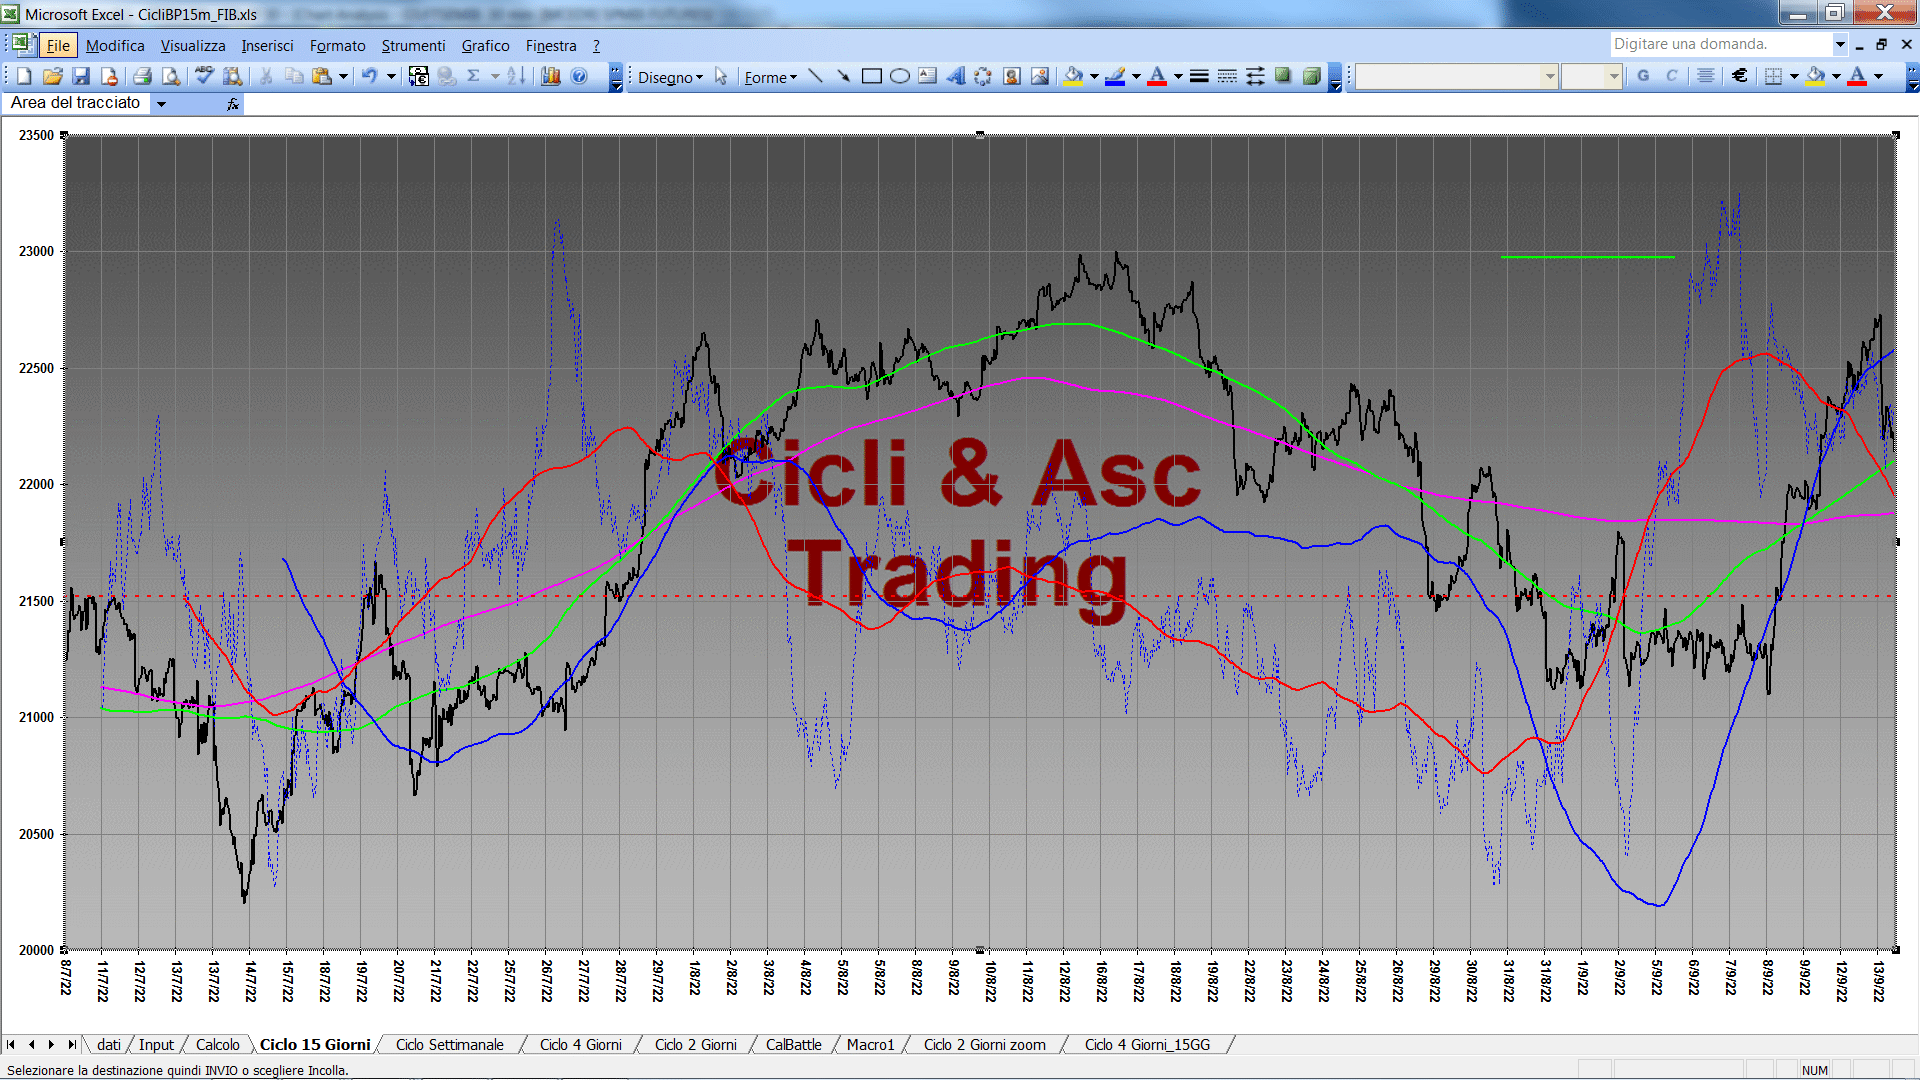Undo the last action
1920x1080 pixels.
pos(369,76)
